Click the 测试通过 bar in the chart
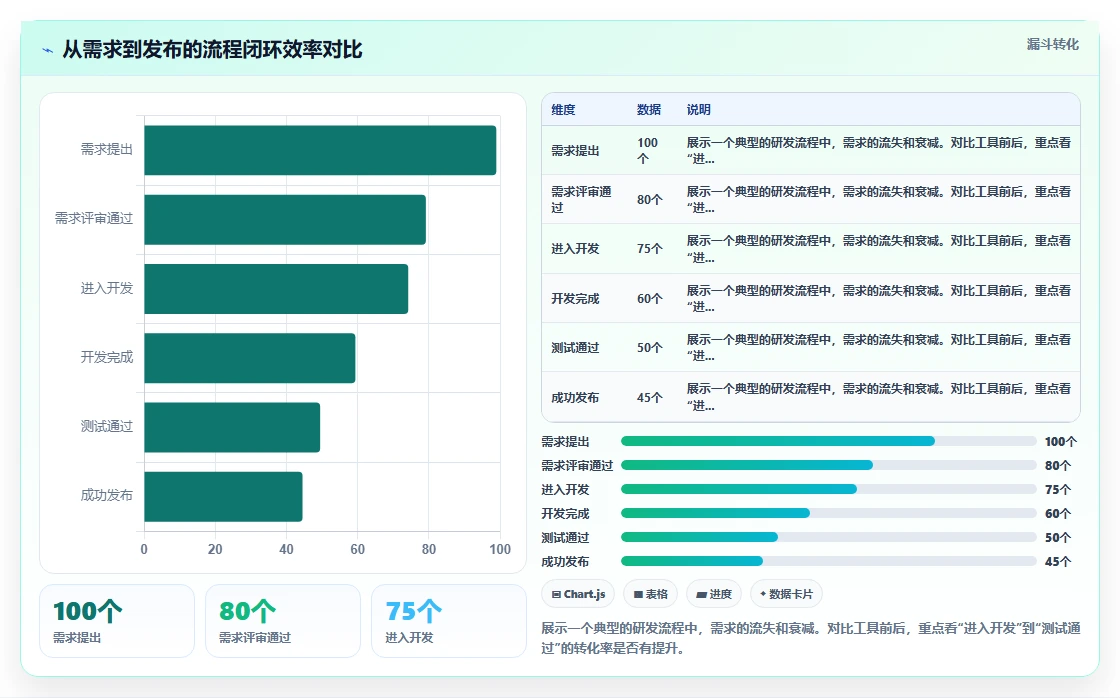Screen dimensions: 1120x698 (x=232, y=427)
